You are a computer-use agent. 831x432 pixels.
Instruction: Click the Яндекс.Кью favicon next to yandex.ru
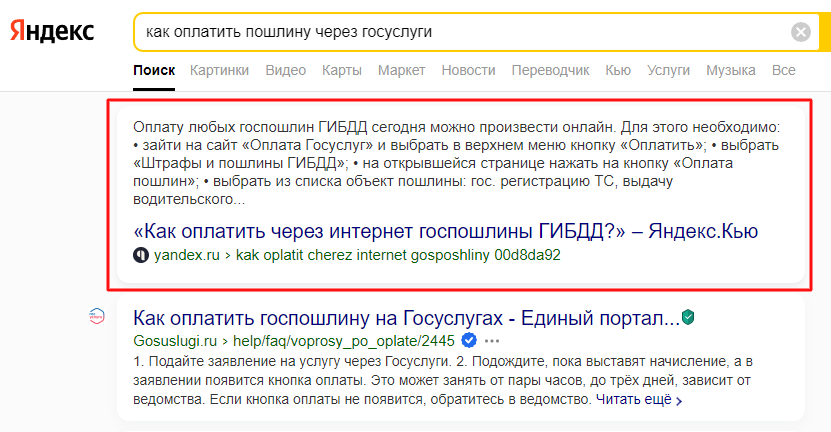click(x=140, y=255)
